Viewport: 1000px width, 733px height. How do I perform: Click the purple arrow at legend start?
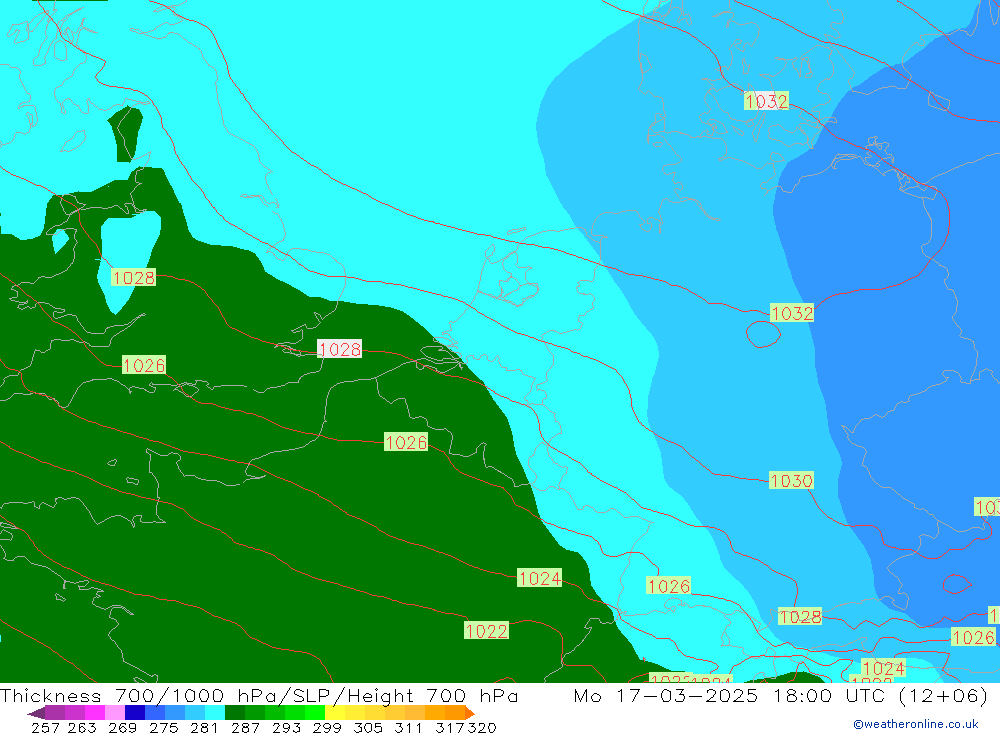click(36, 713)
